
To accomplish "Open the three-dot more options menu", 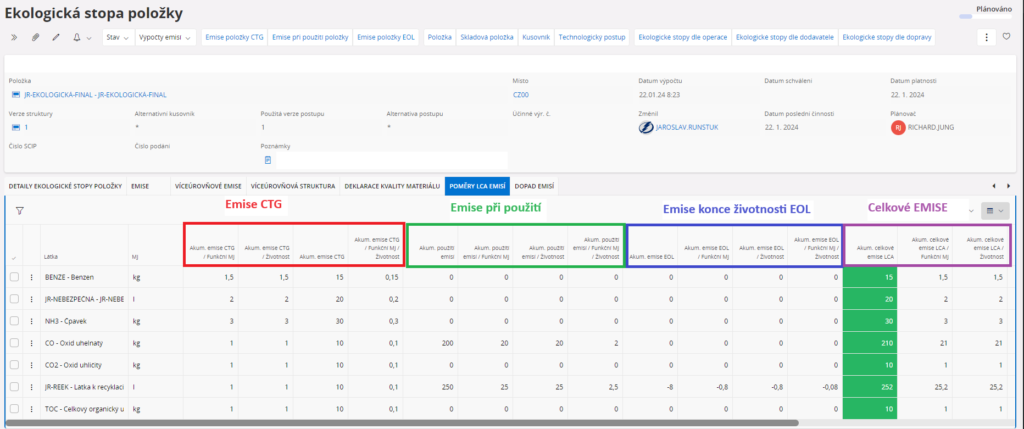I will tap(987, 37).
